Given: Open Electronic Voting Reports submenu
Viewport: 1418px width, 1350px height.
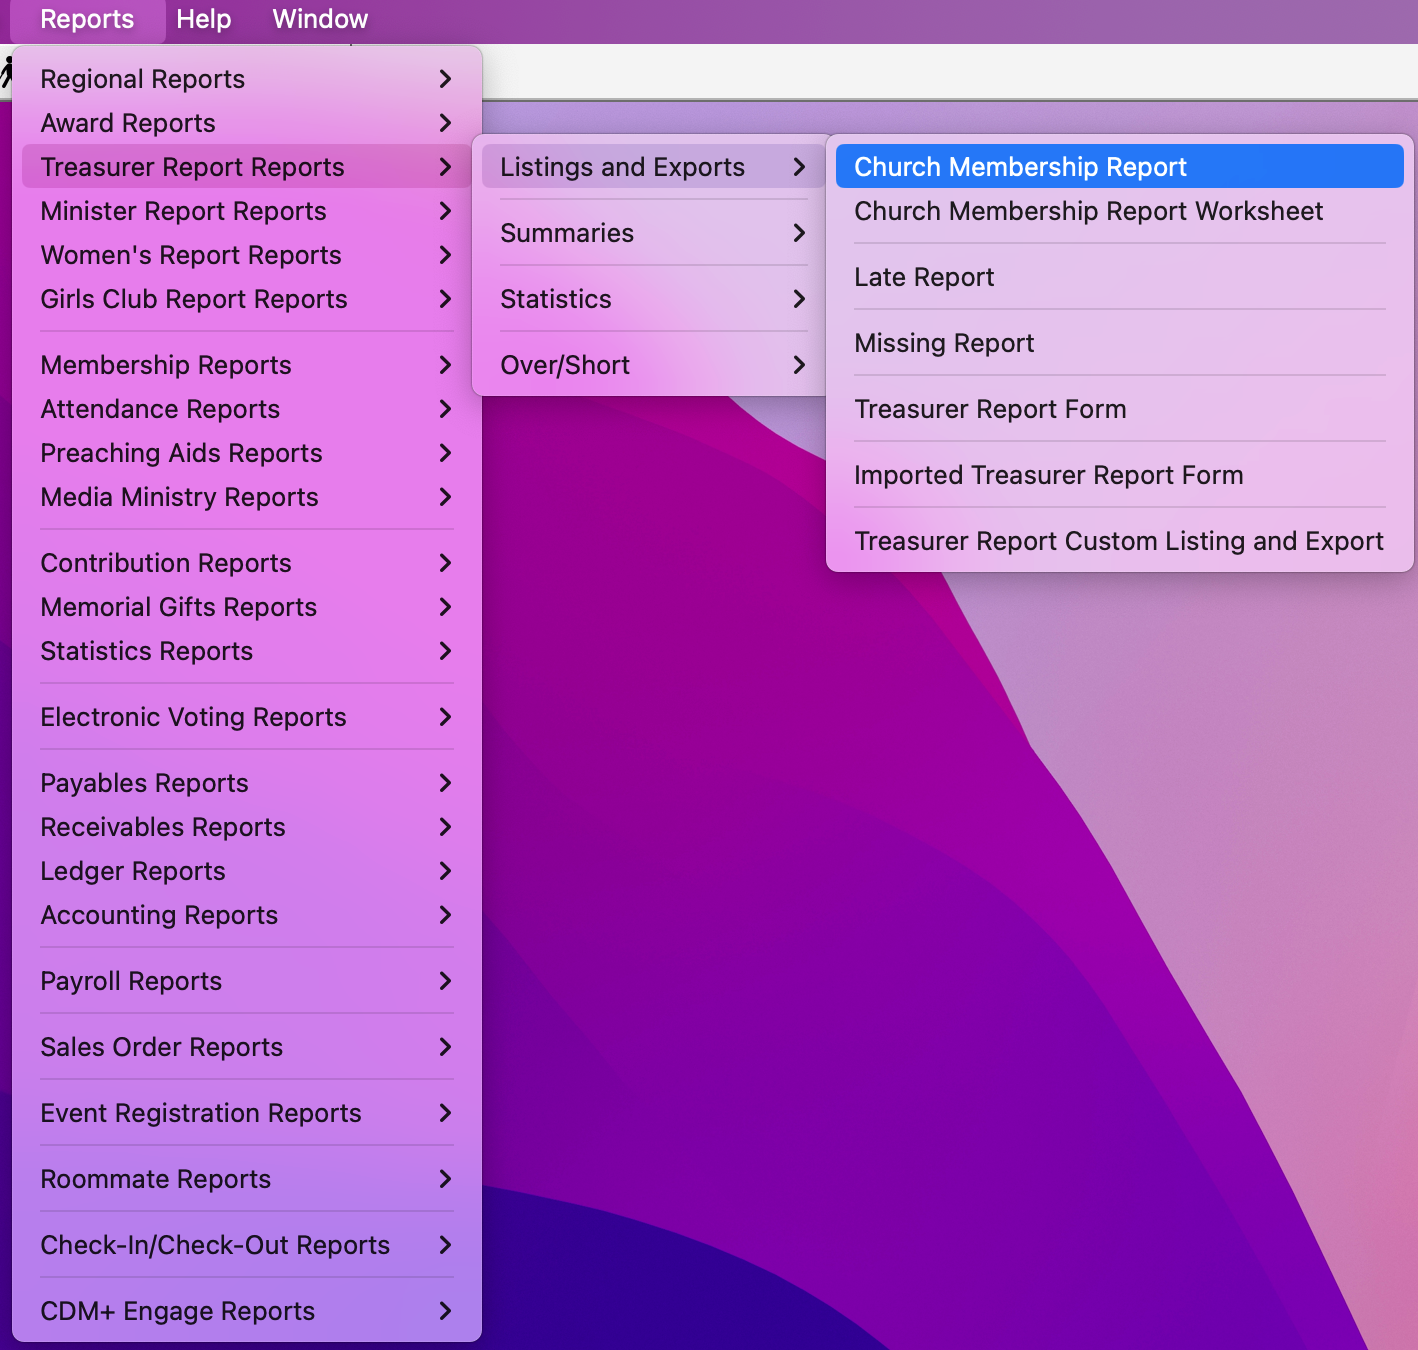Looking at the screenshot, I should click(193, 717).
